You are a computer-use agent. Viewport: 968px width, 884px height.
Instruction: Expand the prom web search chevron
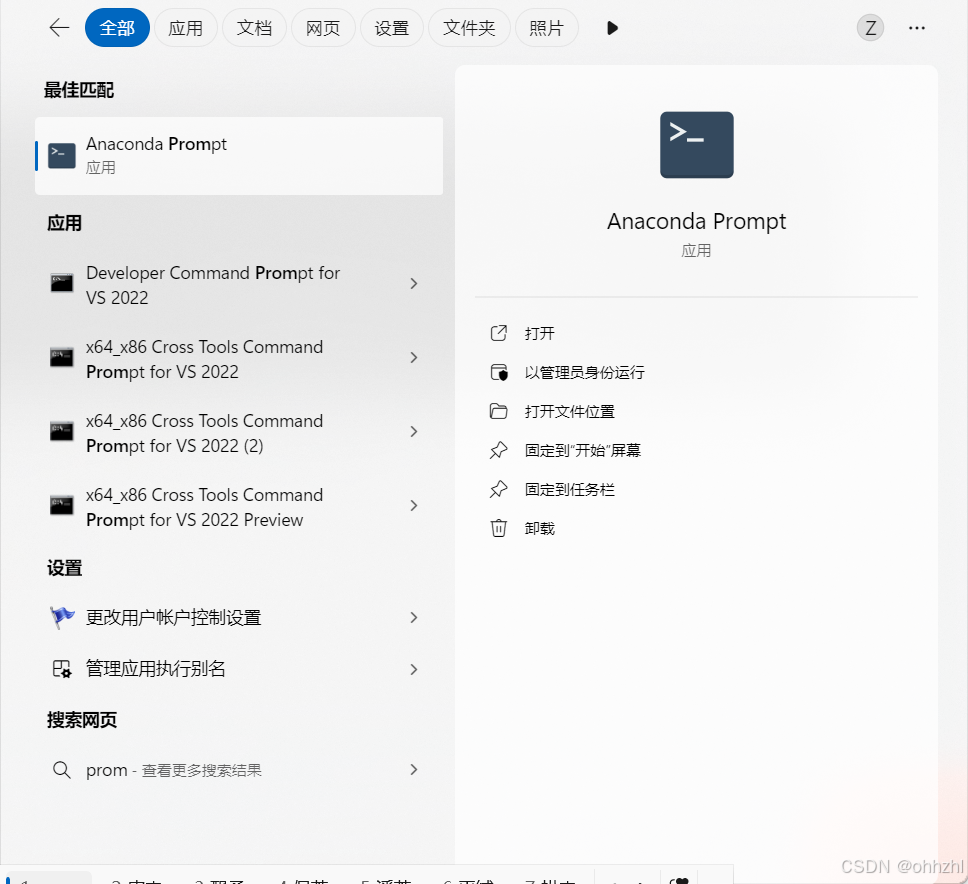tap(414, 769)
